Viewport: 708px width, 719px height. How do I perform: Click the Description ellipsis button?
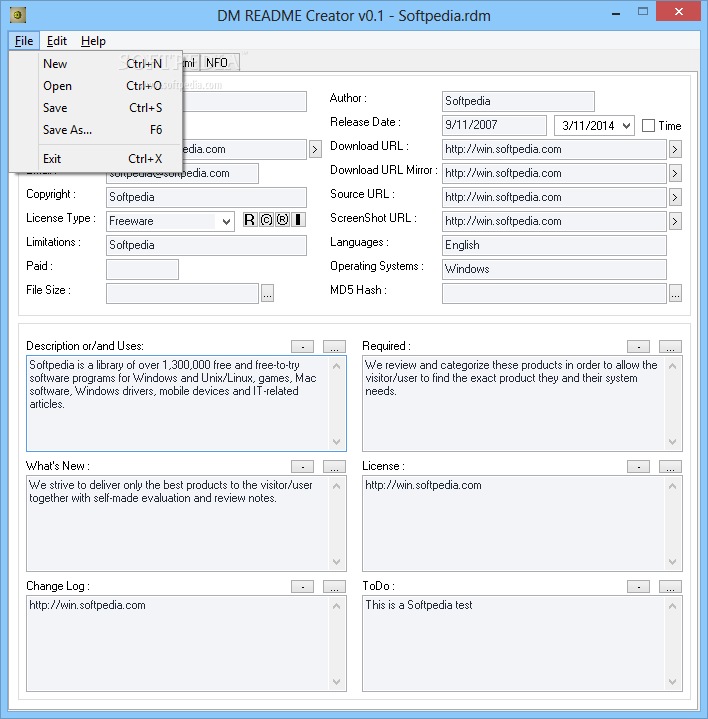click(334, 346)
